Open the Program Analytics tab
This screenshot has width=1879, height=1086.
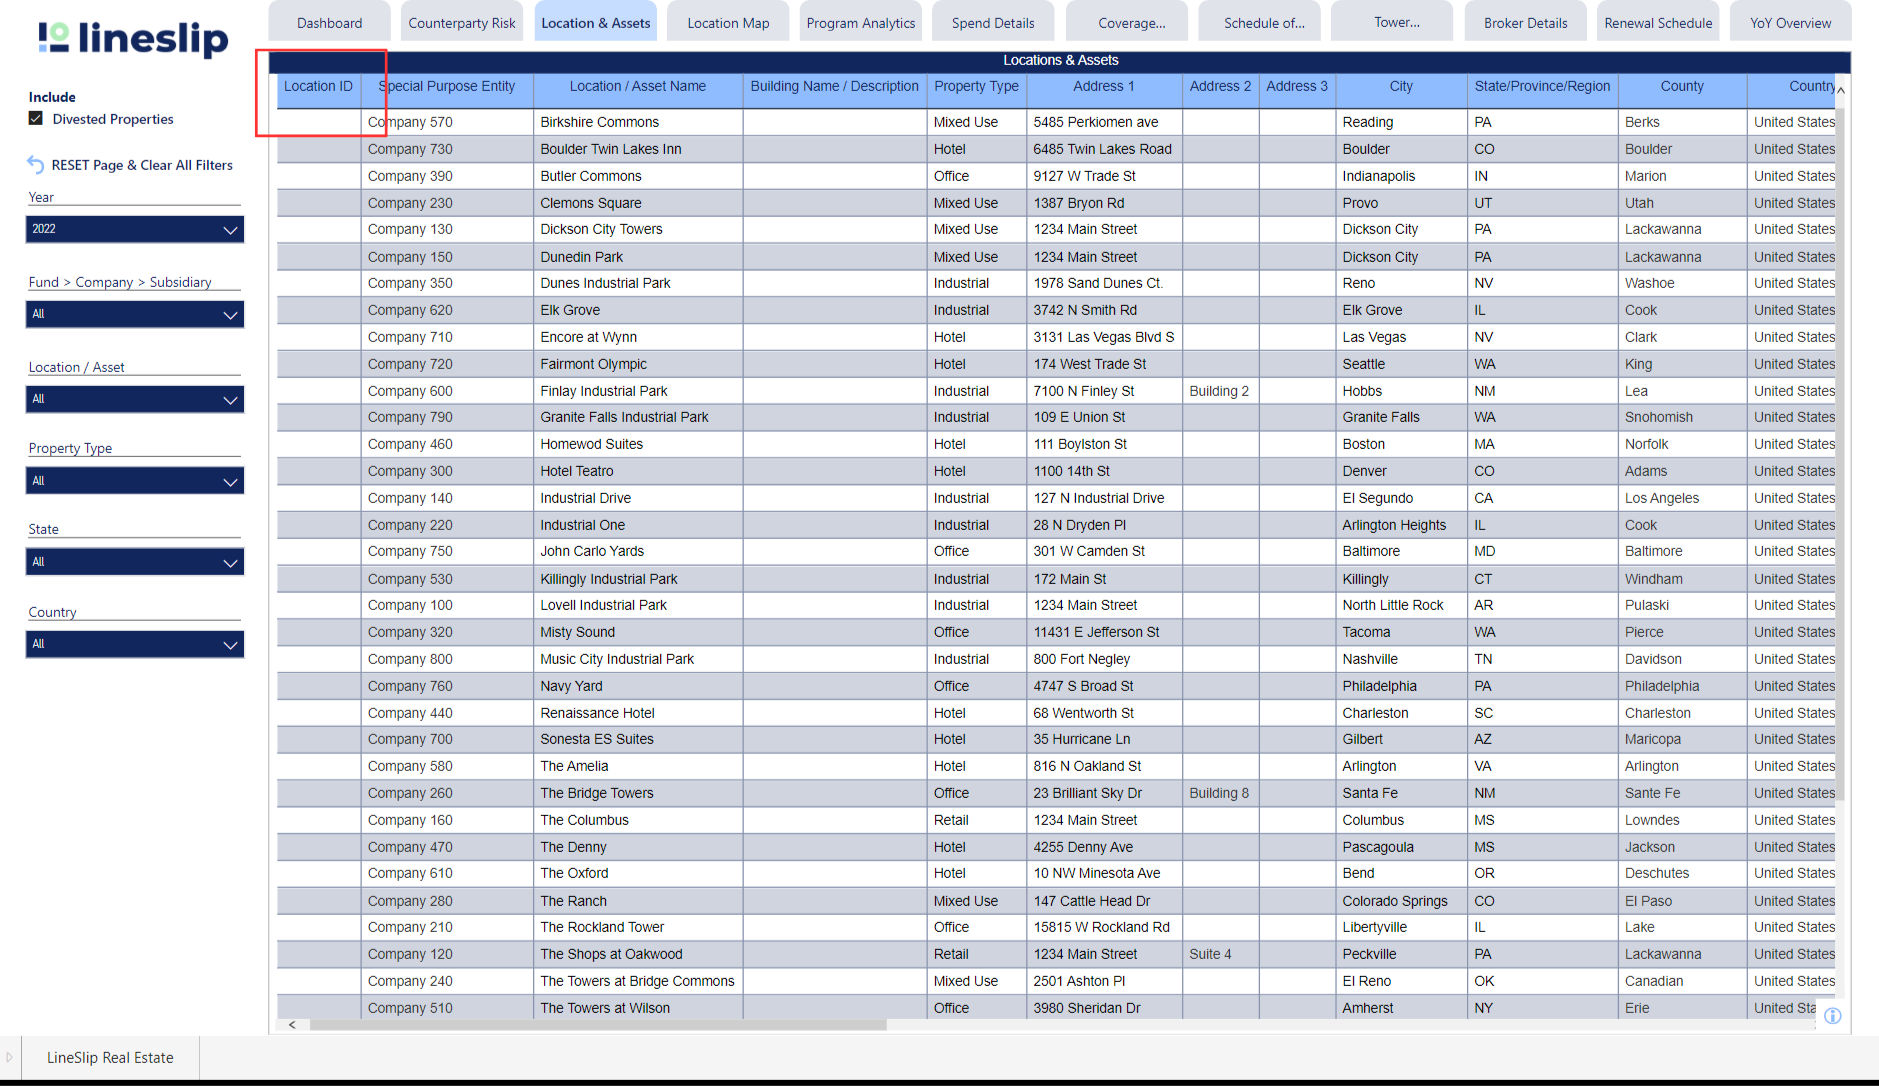click(x=861, y=22)
